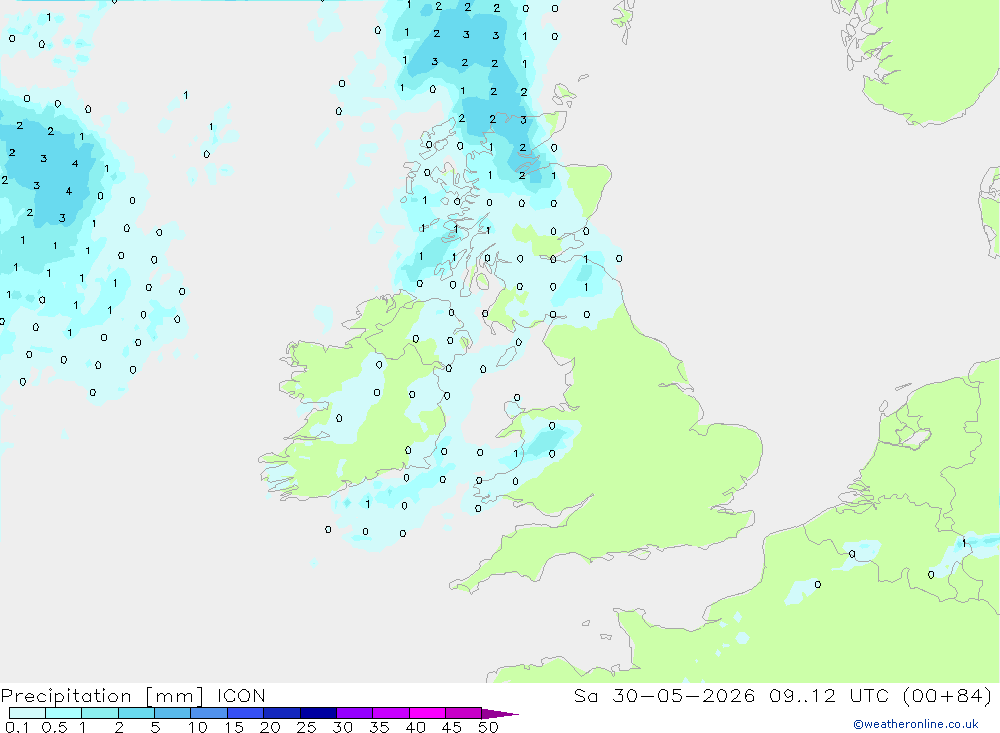This screenshot has height=733, width=1000.
Task: Select the 35–40 mm legend color box
Action: click(390, 713)
